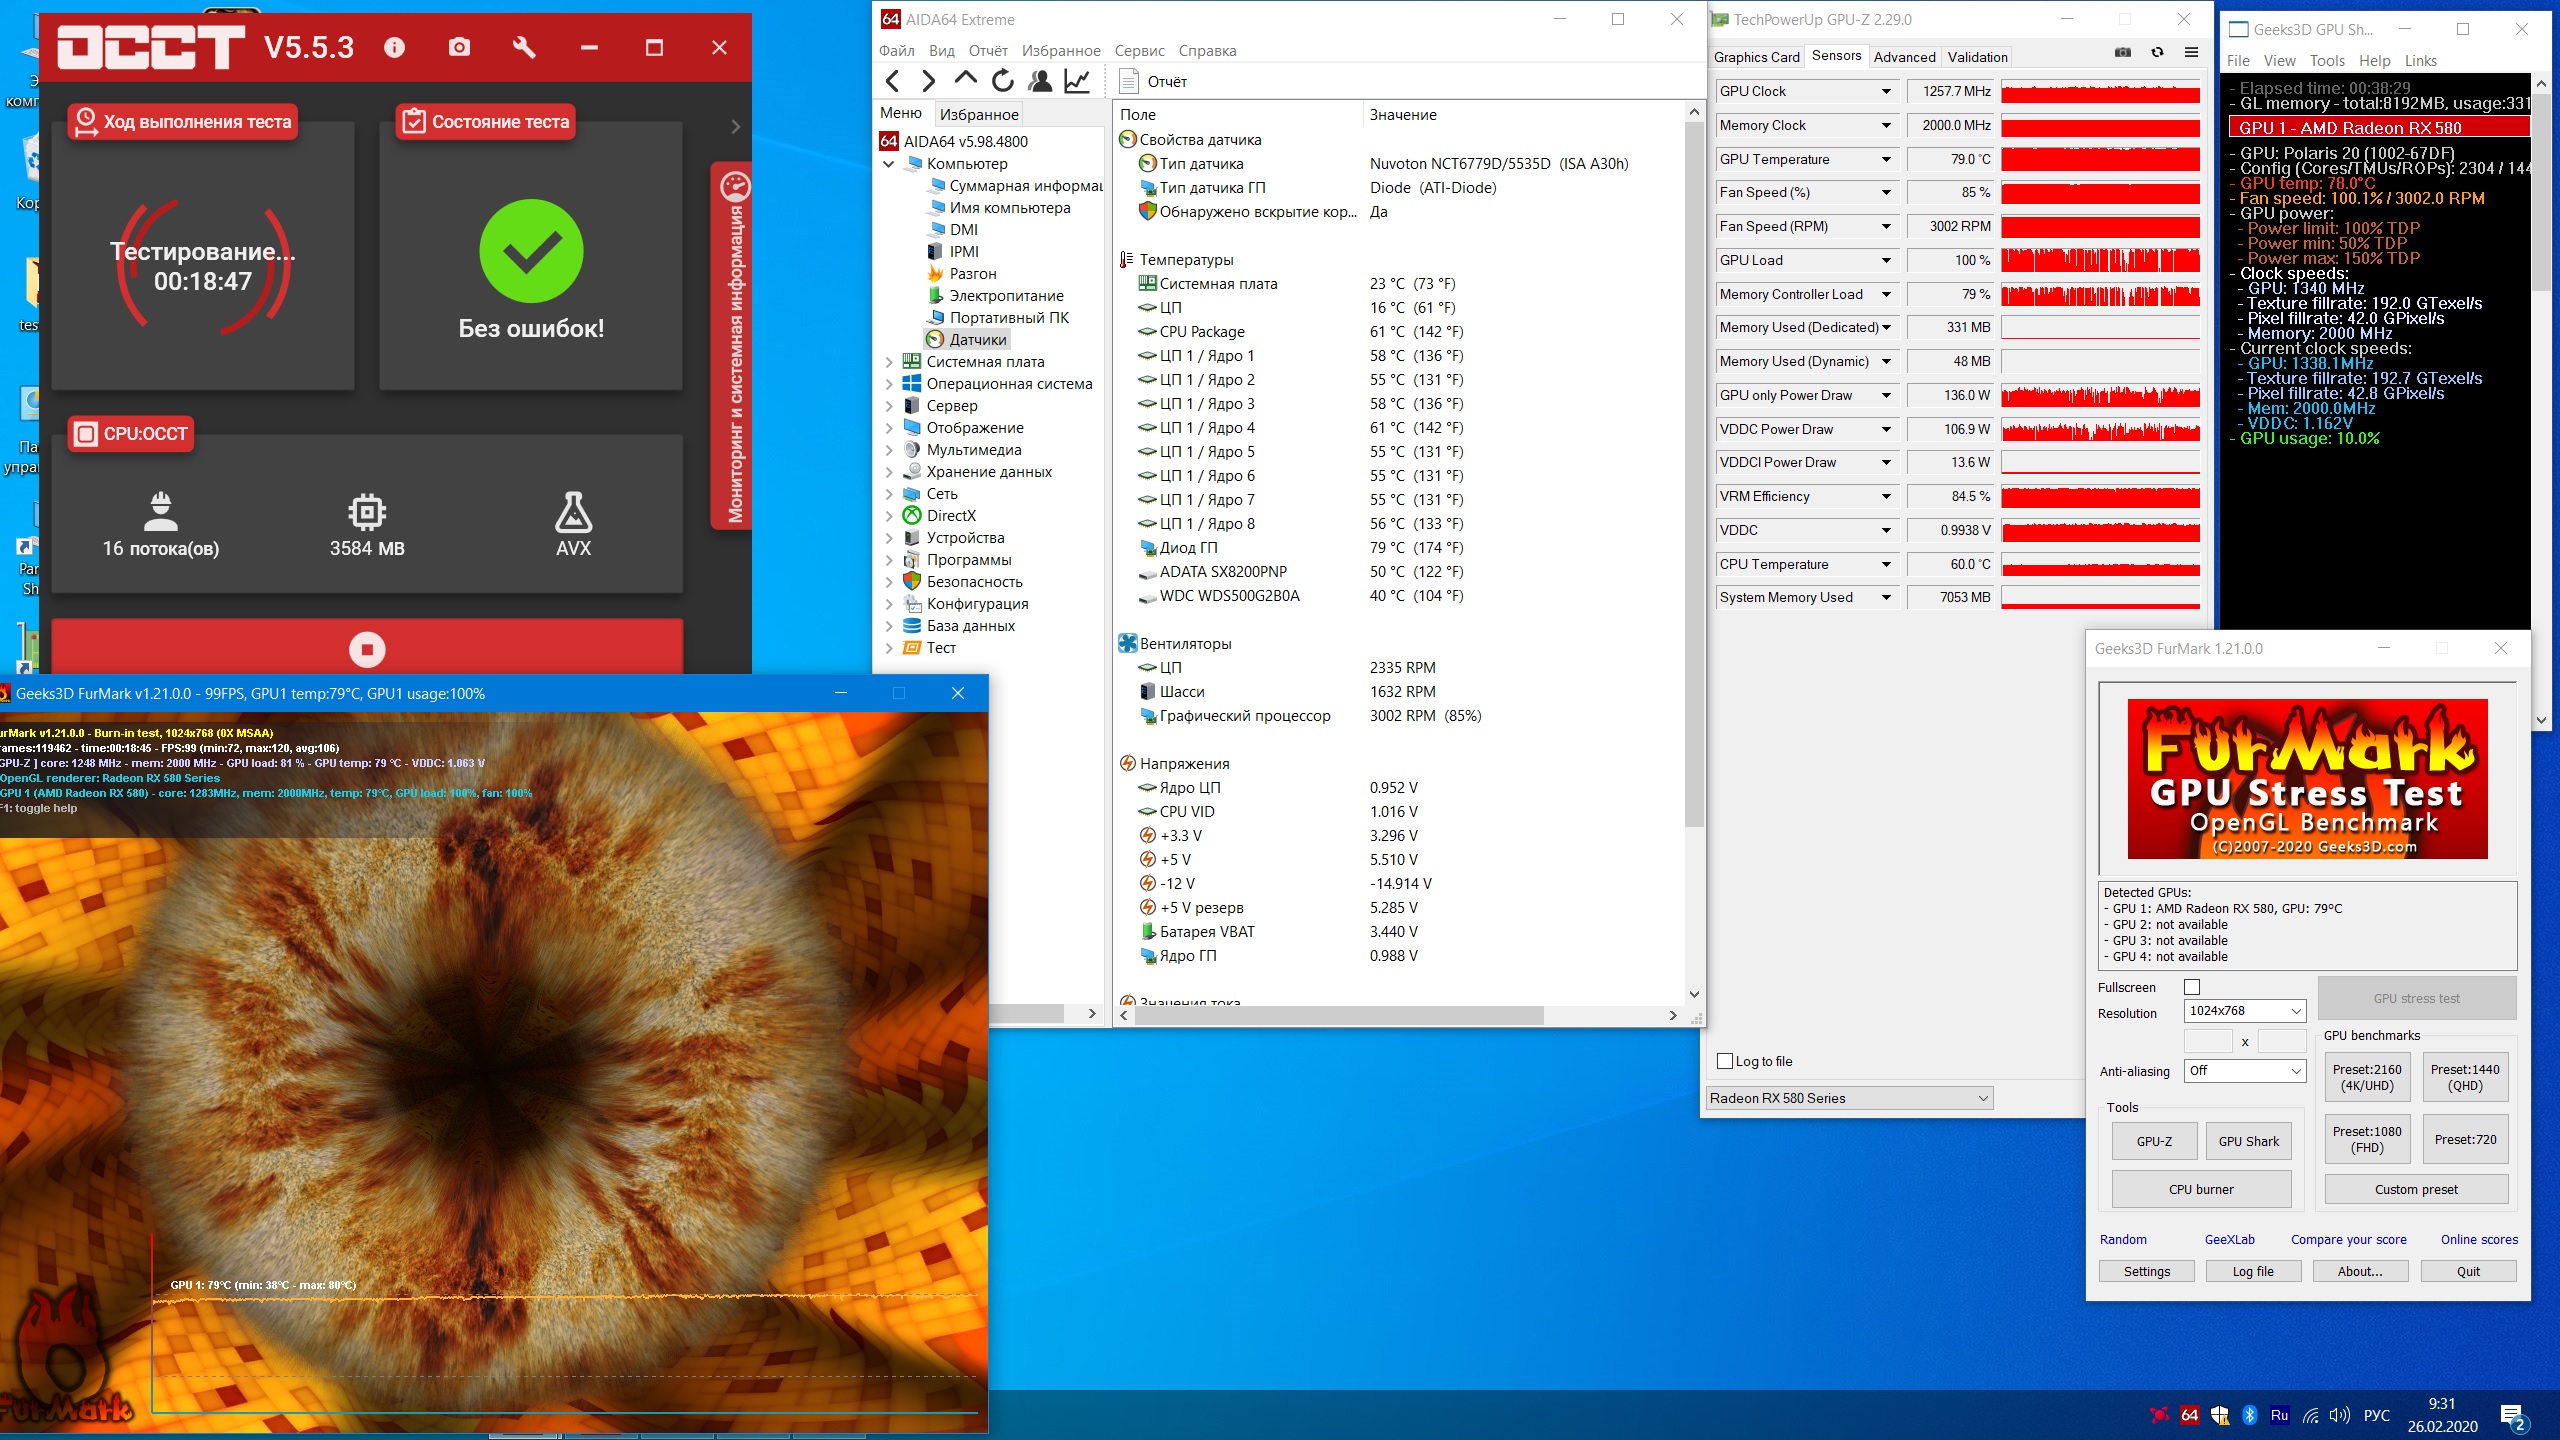This screenshot has width=2560, height=1440.
Task: Click OCCT screenshot camera icon
Action: [x=459, y=47]
